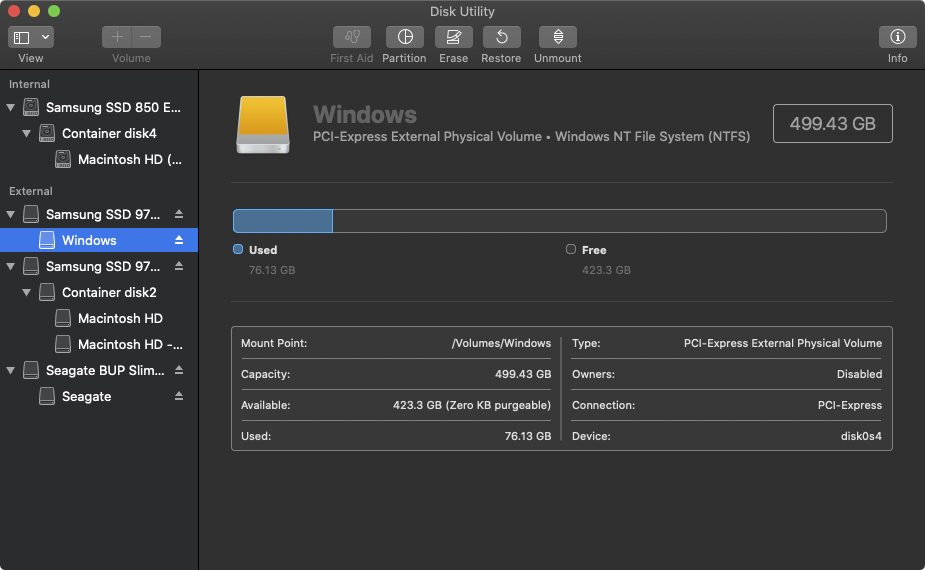Screen dimensions: 925x570
Task: Unmount the volume using toolbar icon
Action: pyautogui.click(x=557, y=37)
